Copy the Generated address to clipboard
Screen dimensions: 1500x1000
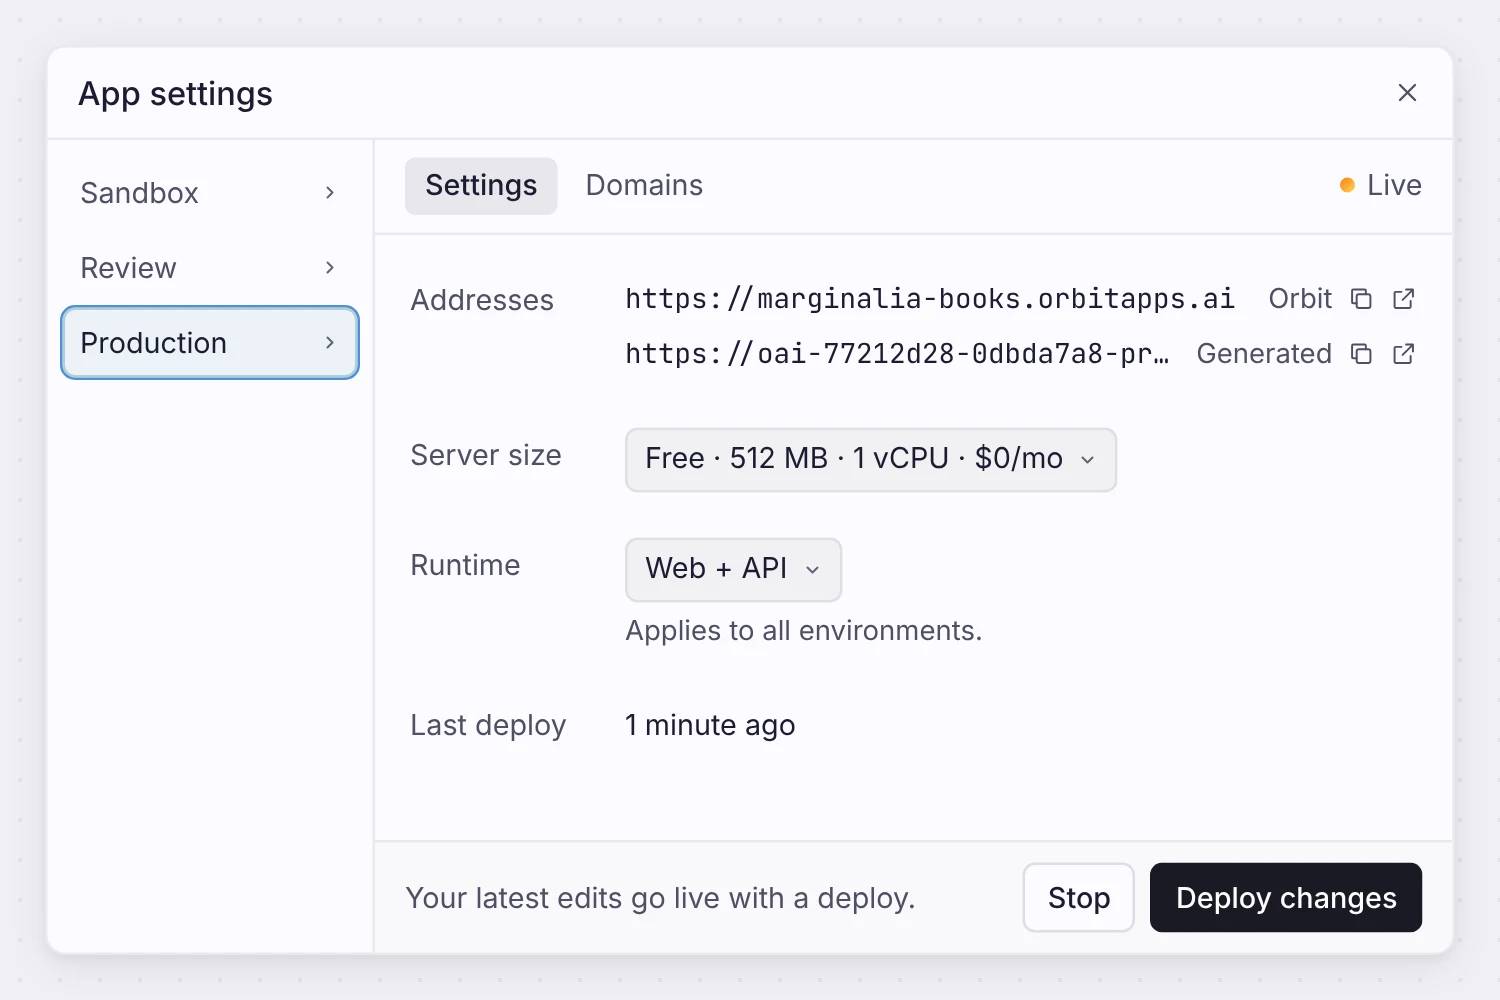pos(1361,354)
